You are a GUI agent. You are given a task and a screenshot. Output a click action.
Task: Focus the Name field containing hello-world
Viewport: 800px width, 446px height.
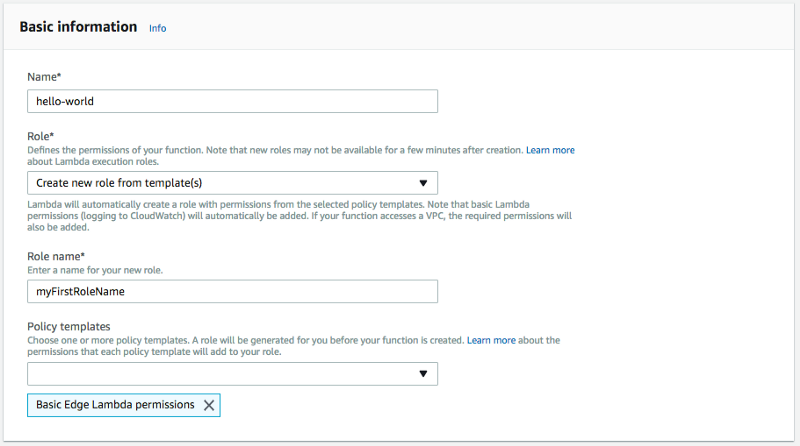click(232, 101)
